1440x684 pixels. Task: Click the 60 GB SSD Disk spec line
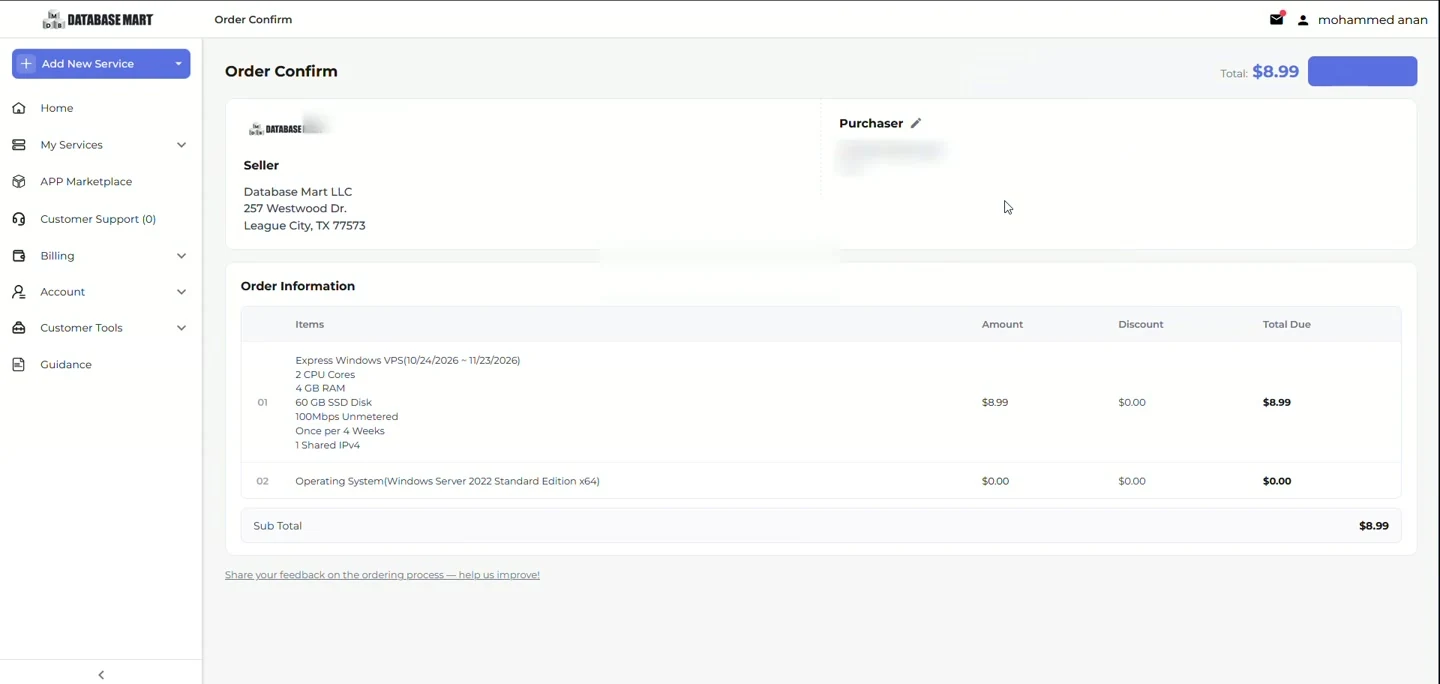pyautogui.click(x=333, y=403)
